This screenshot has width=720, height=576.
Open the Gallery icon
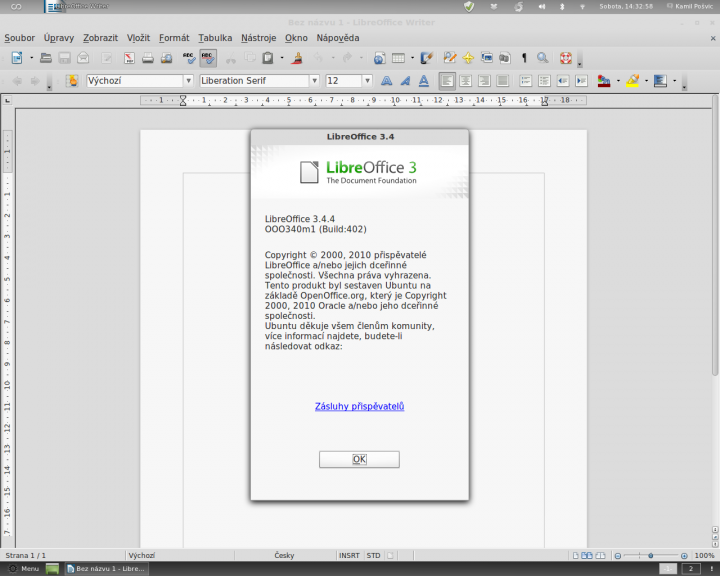(486, 58)
